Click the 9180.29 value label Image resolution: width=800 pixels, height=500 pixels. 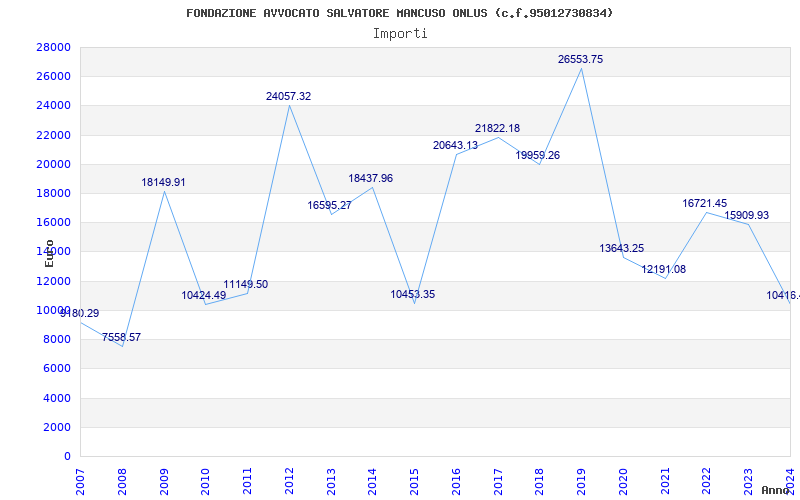[x=80, y=313]
